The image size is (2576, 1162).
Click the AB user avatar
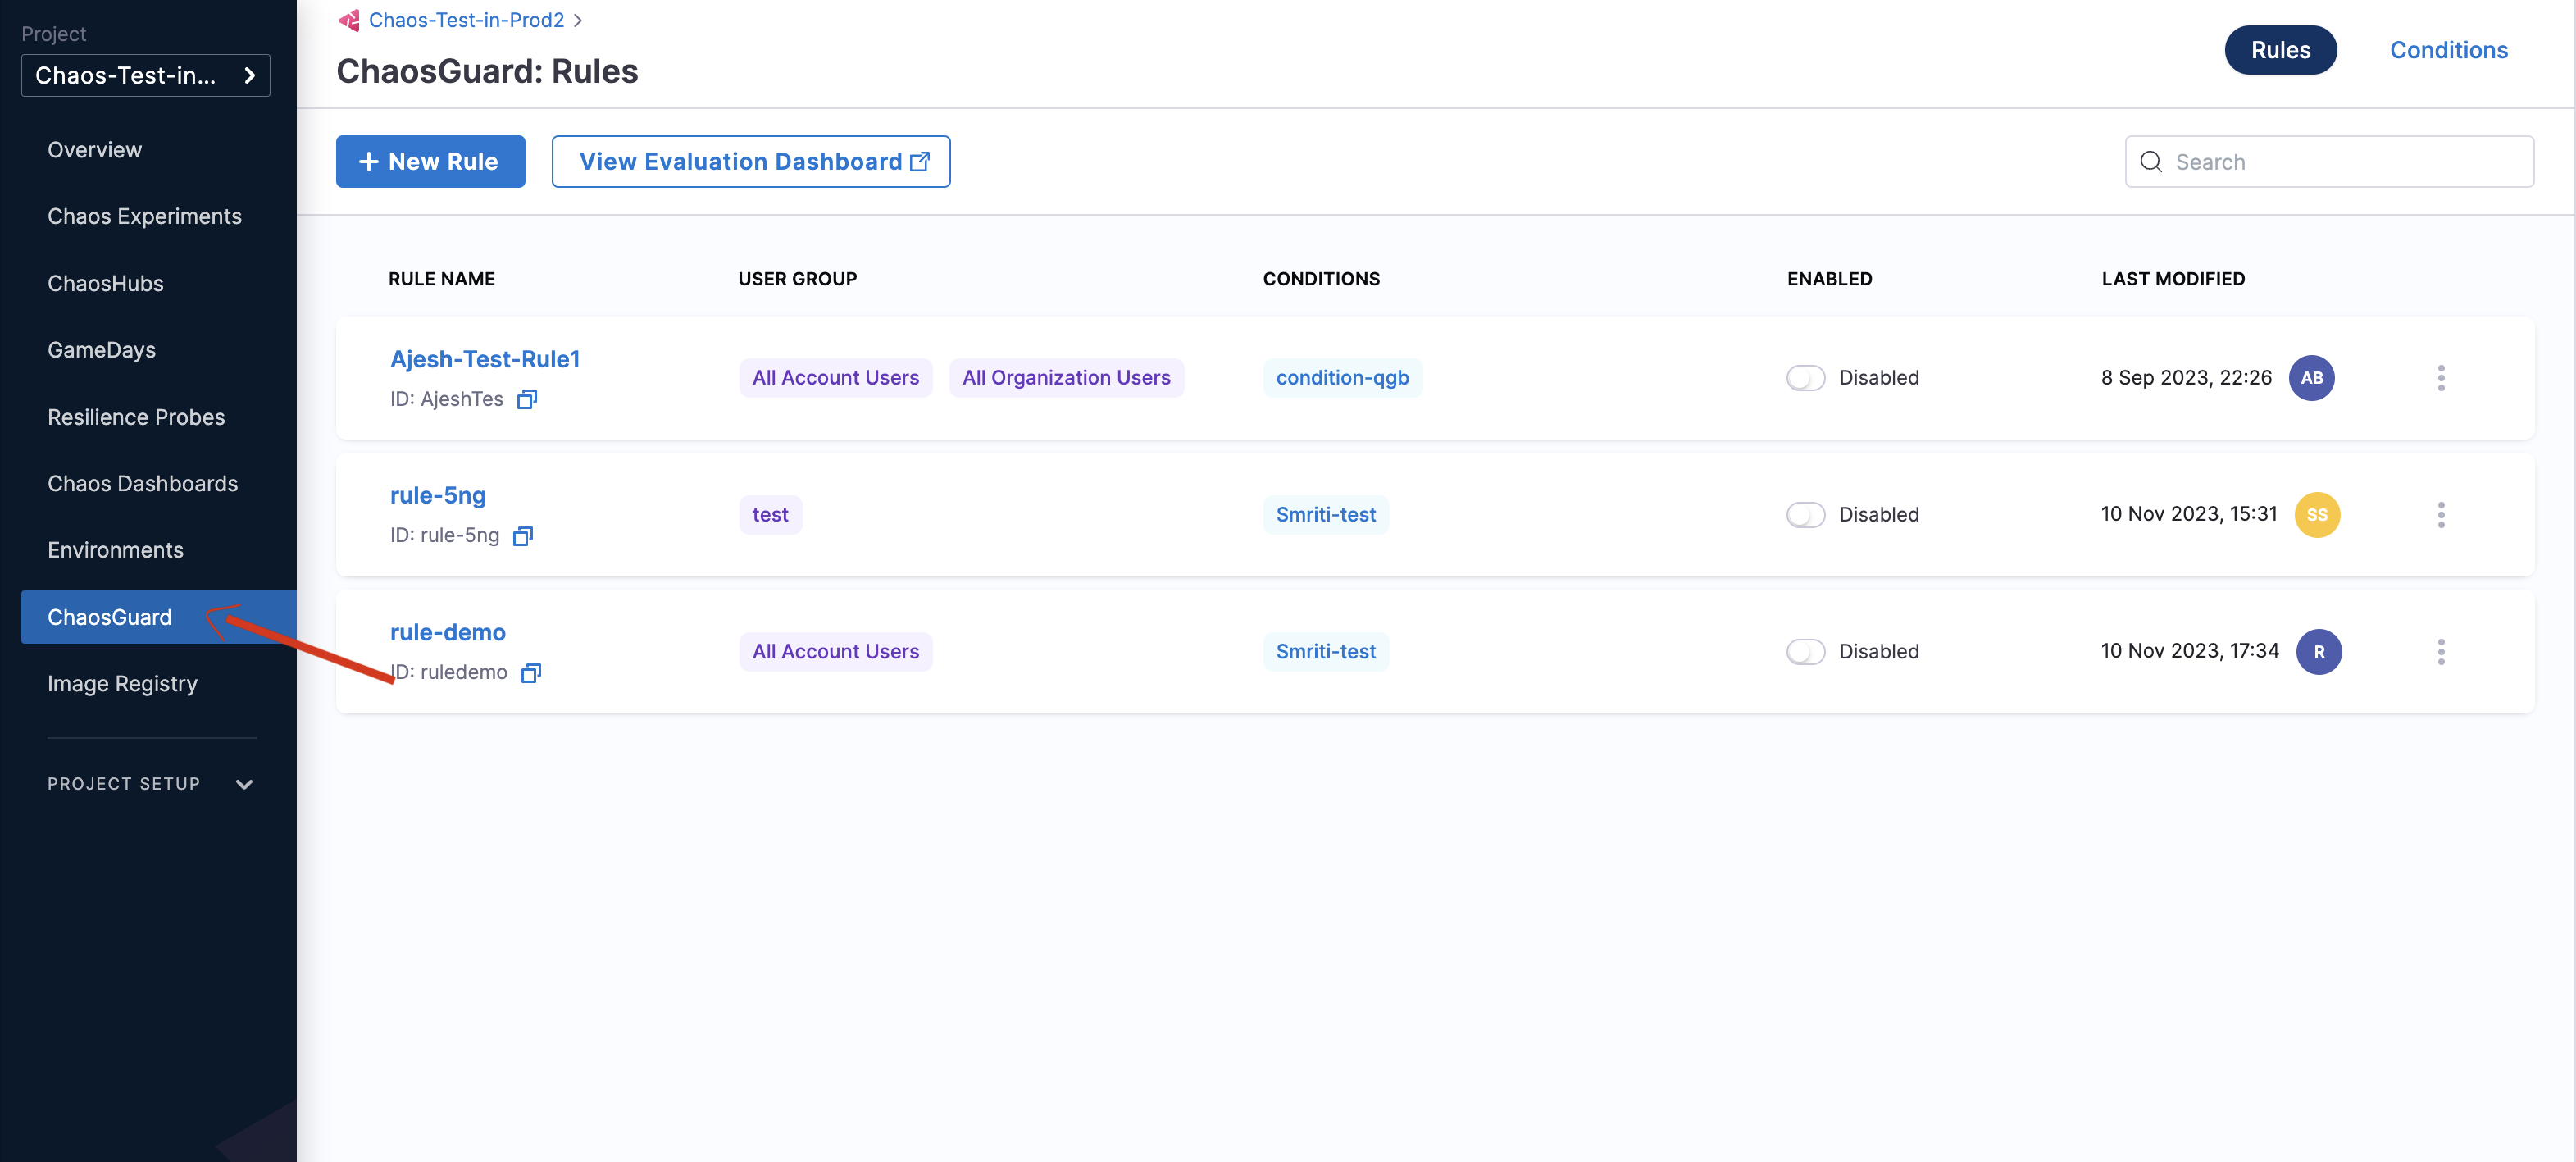click(2312, 378)
